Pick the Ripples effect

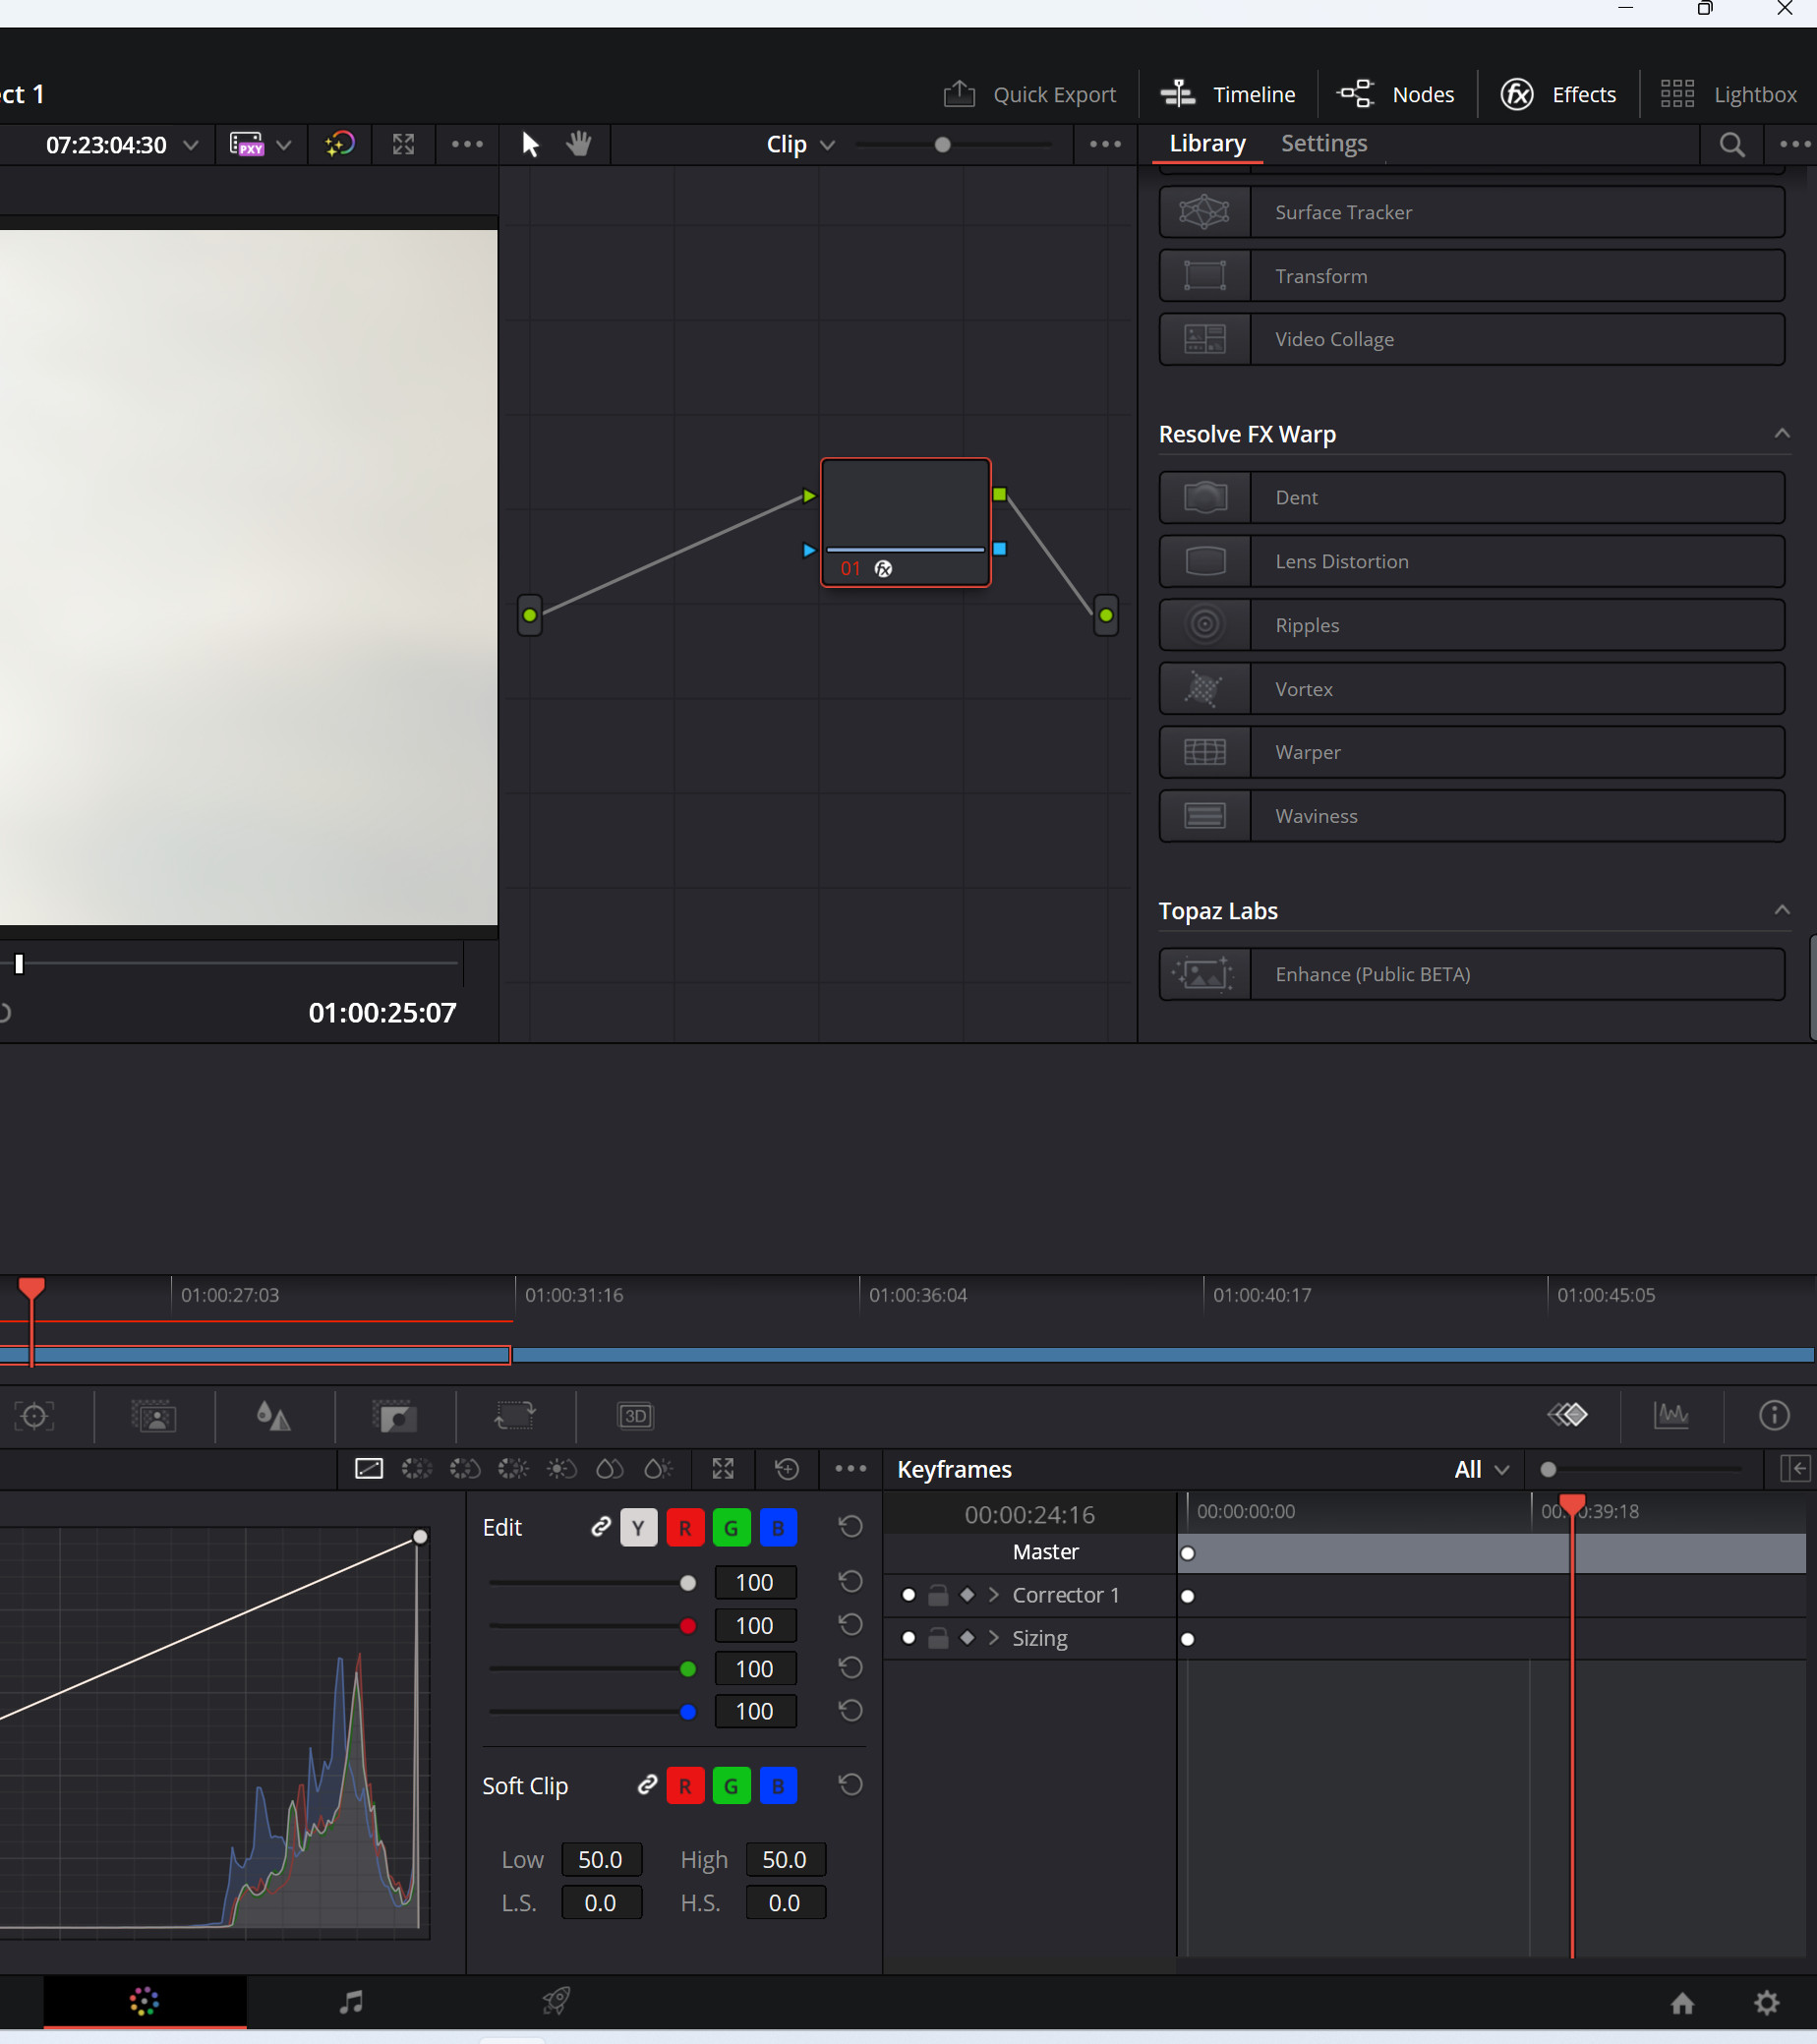[x=1471, y=625]
